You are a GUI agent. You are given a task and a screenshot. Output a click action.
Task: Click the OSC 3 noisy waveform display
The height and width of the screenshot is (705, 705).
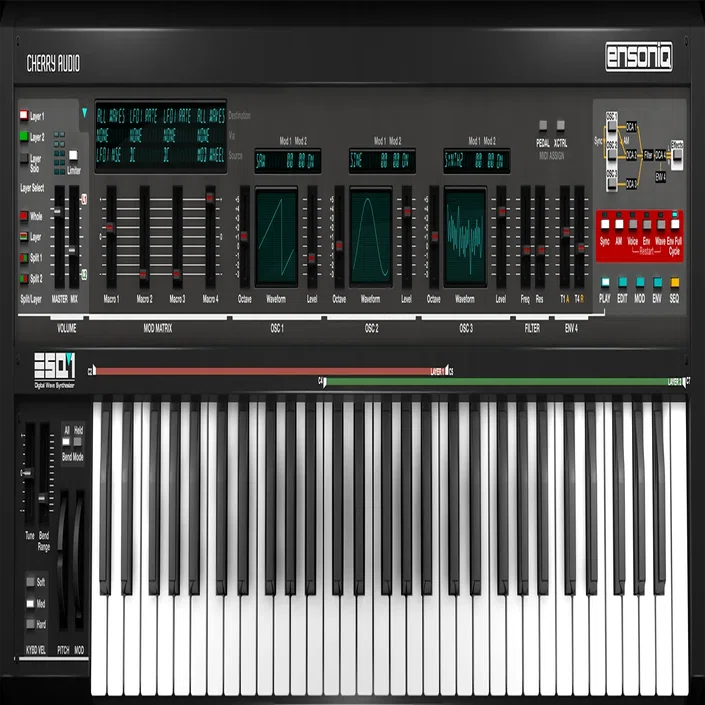[465, 236]
